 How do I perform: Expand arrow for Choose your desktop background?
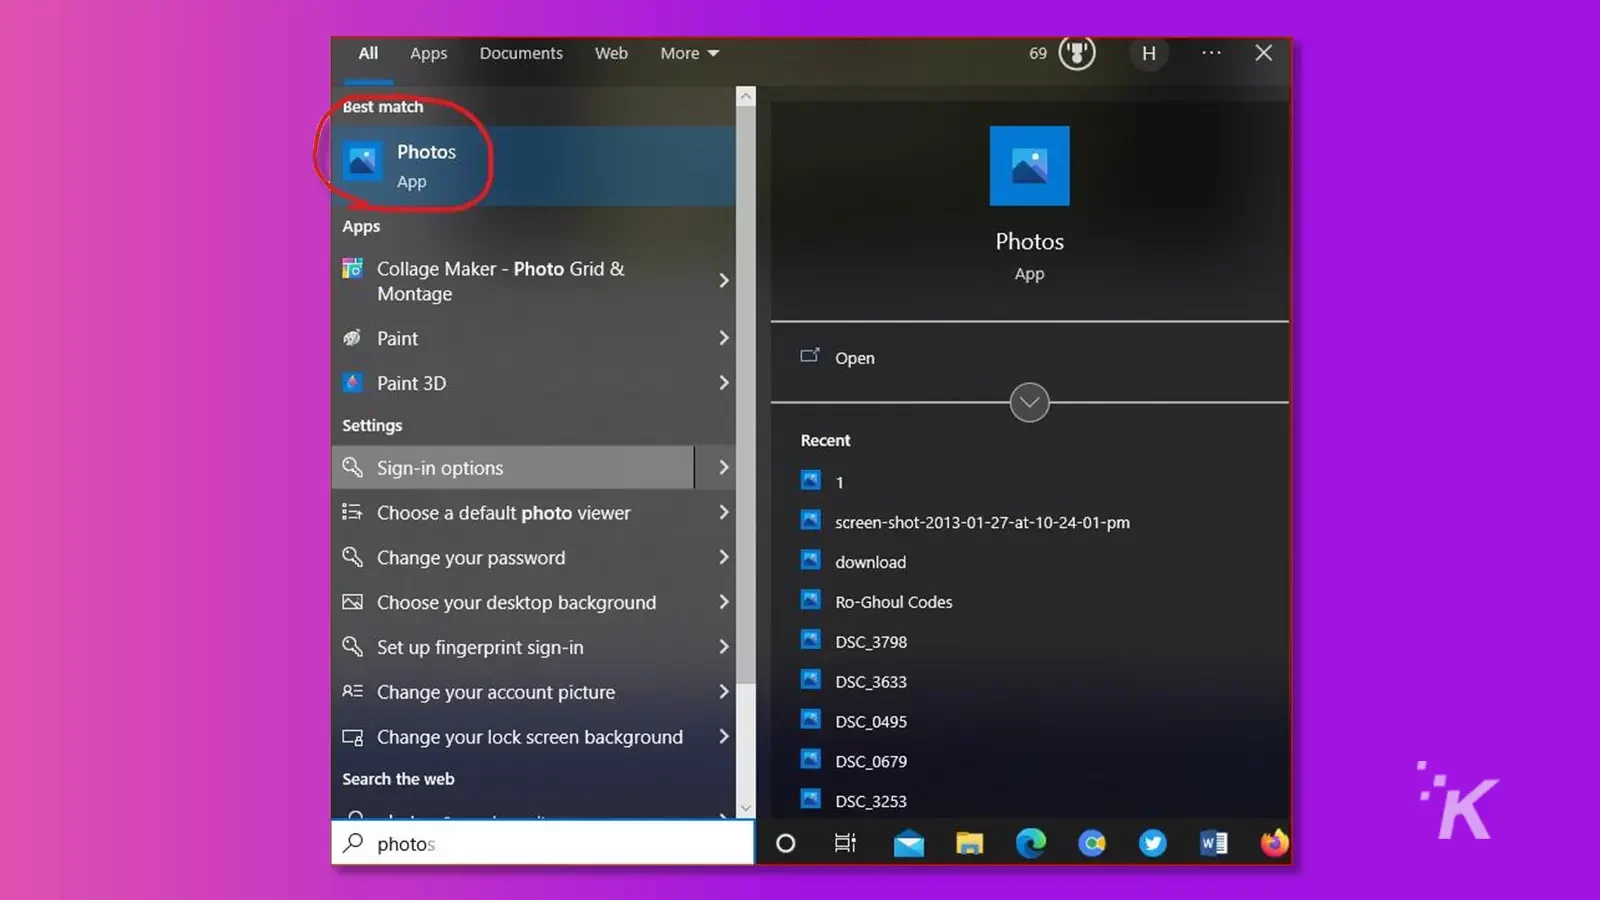[x=724, y=602]
